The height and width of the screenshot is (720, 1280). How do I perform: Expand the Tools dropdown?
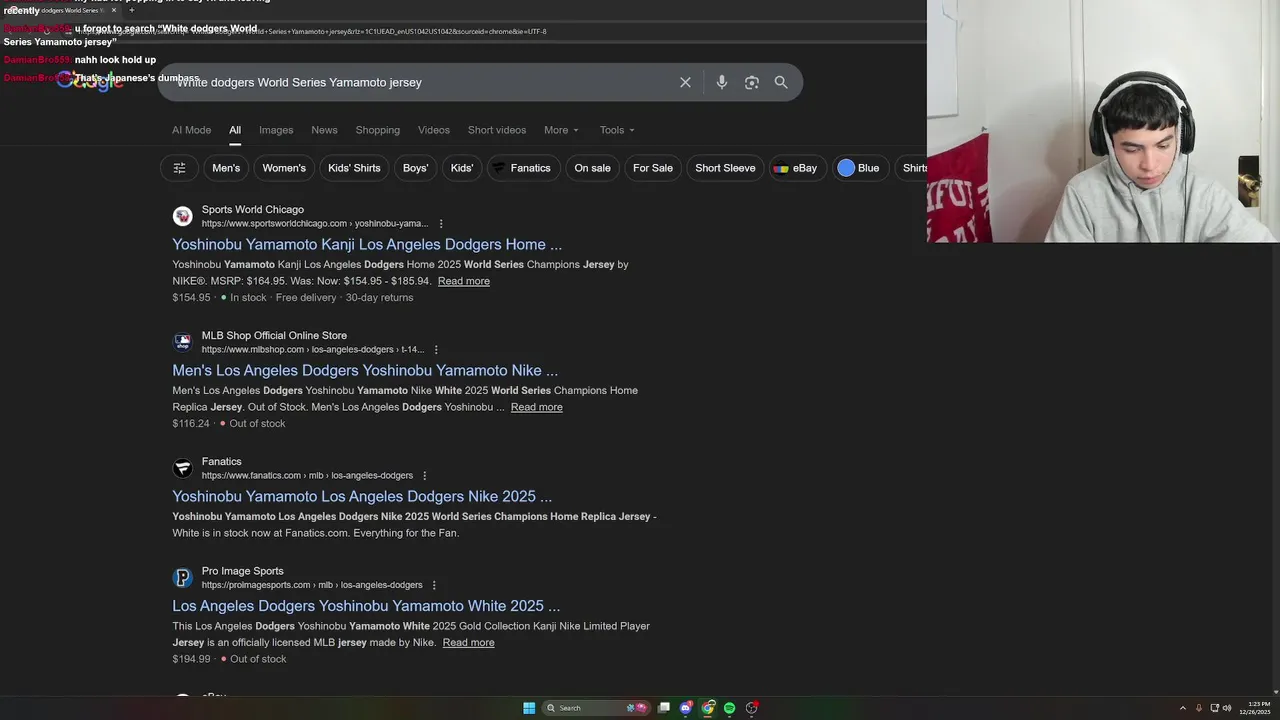[617, 130]
